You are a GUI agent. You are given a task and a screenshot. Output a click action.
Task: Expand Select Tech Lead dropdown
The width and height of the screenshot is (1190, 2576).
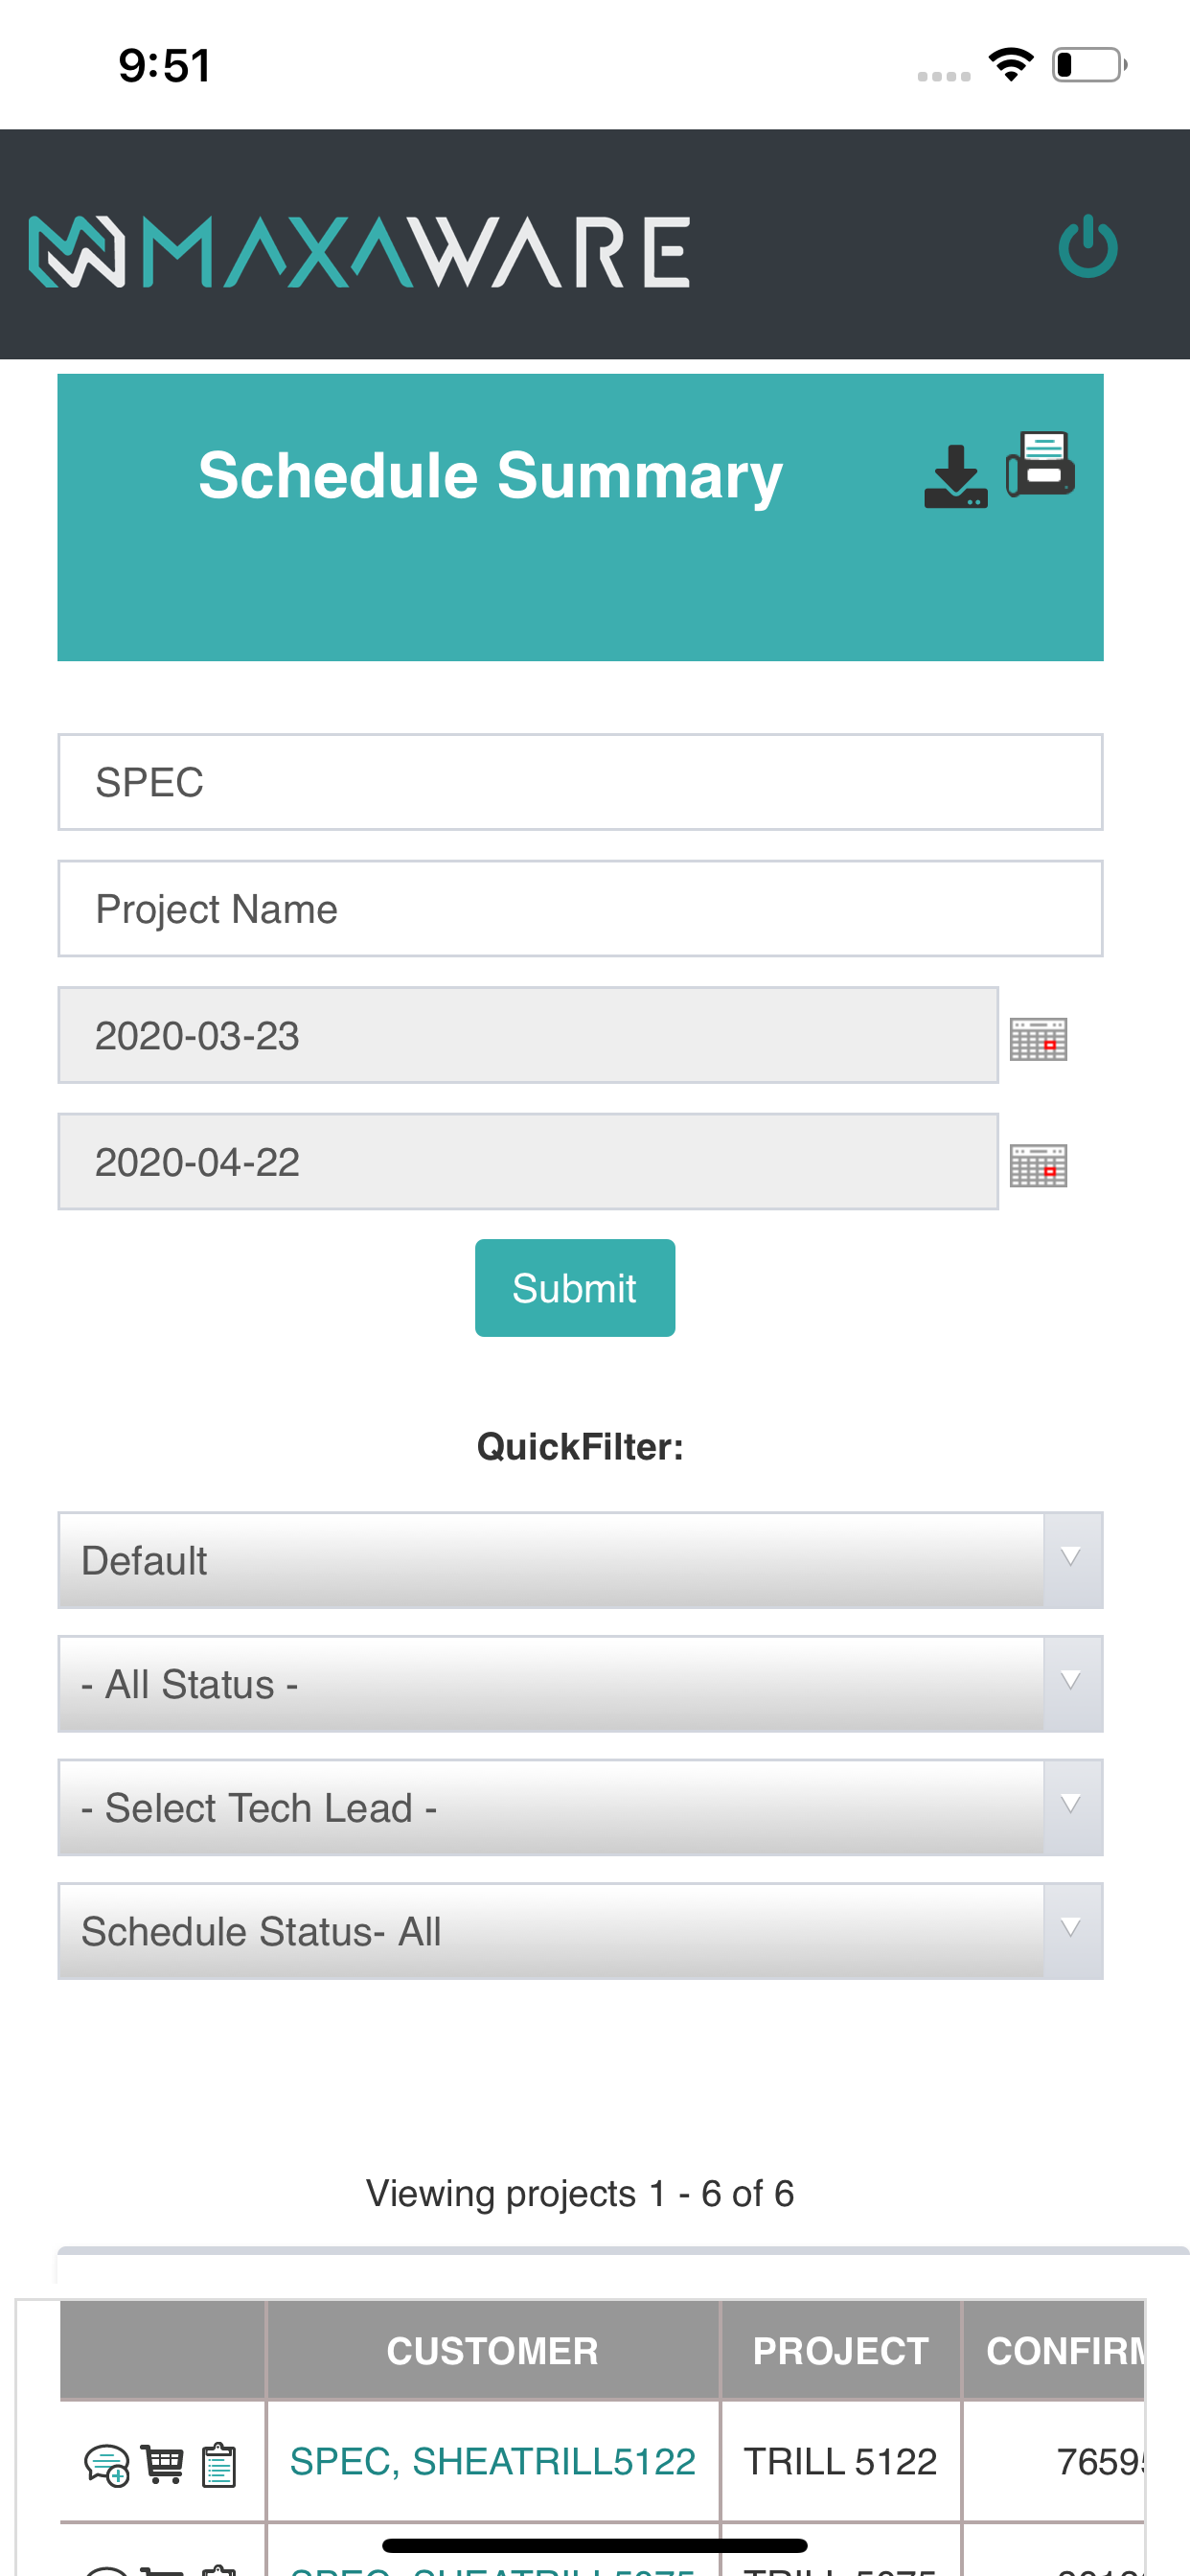pyautogui.click(x=580, y=1808)
